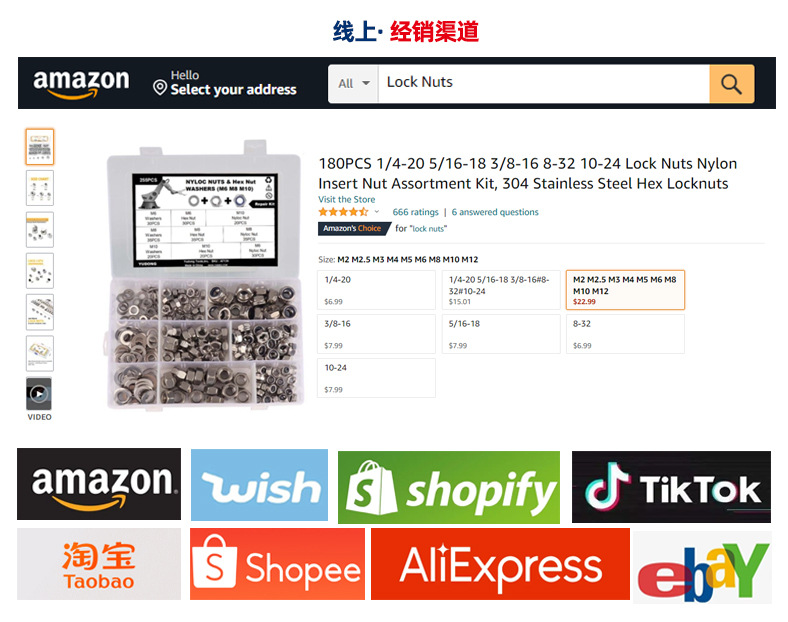This screenshot has height=622, width=788.
Task: Open the 666 ratings link
Action: coord(415,212)
